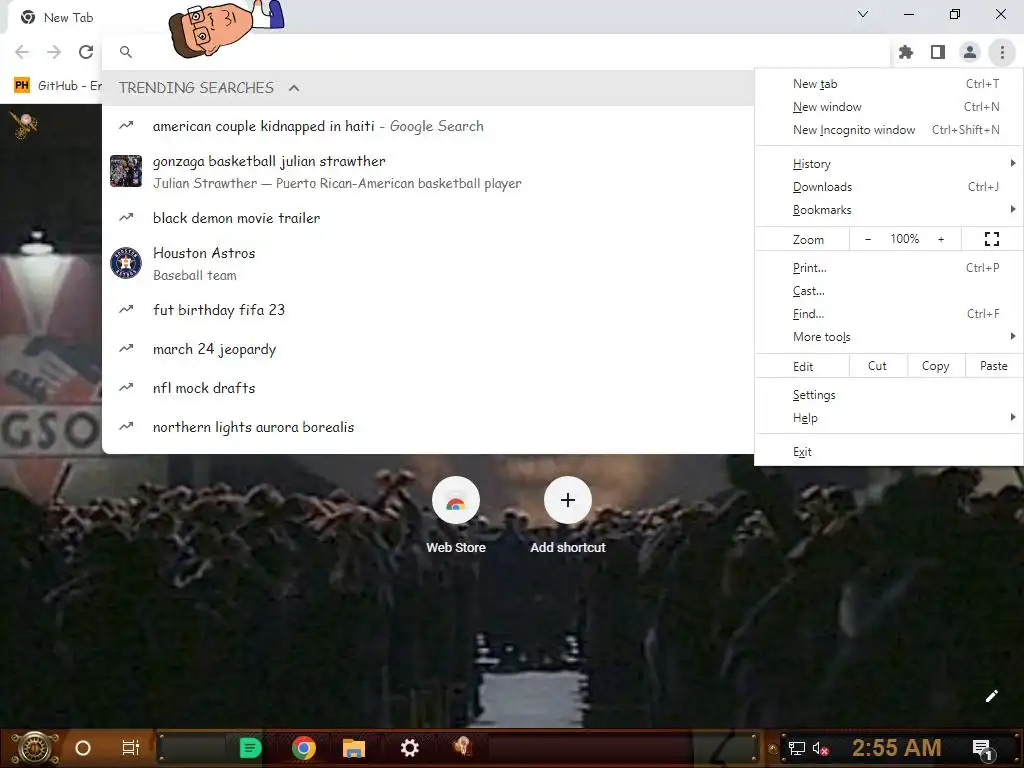Enter fullscreen using the zoom row icon
The height and width of the screenshot is (768, 1024).
(x=991, y=239)
